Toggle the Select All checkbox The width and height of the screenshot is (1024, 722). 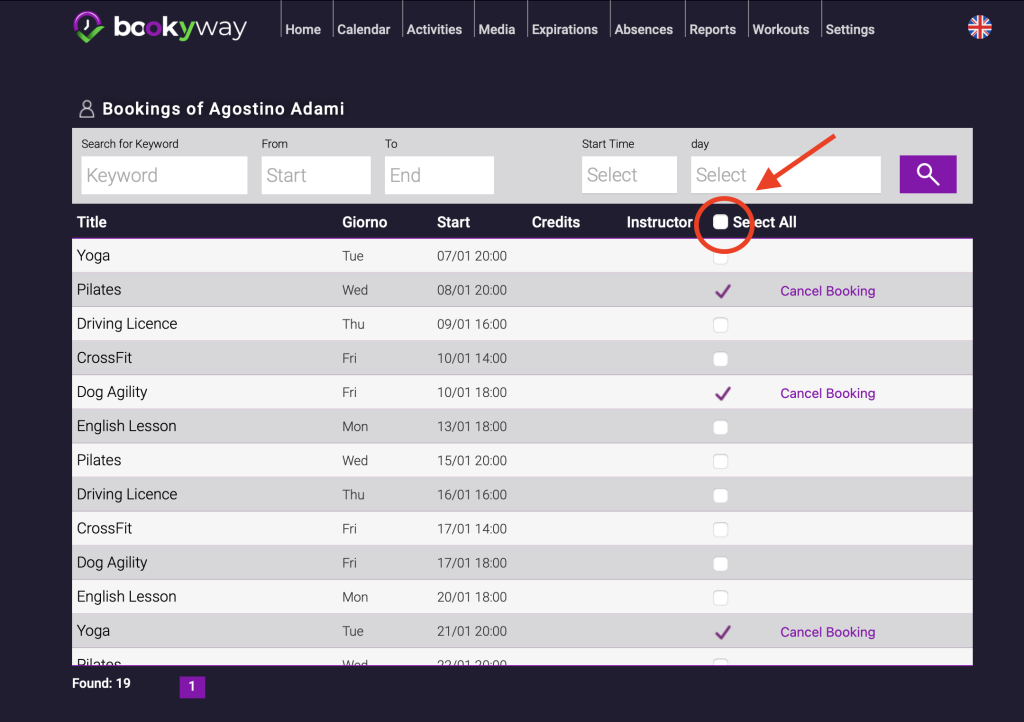pyautogui.click(x=720, y=222)
